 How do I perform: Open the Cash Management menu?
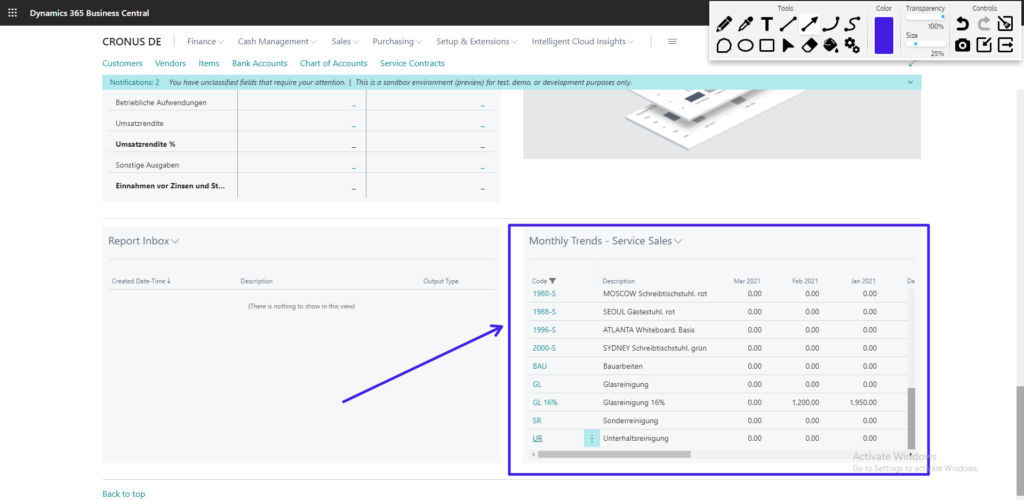[x=277, y=42]
